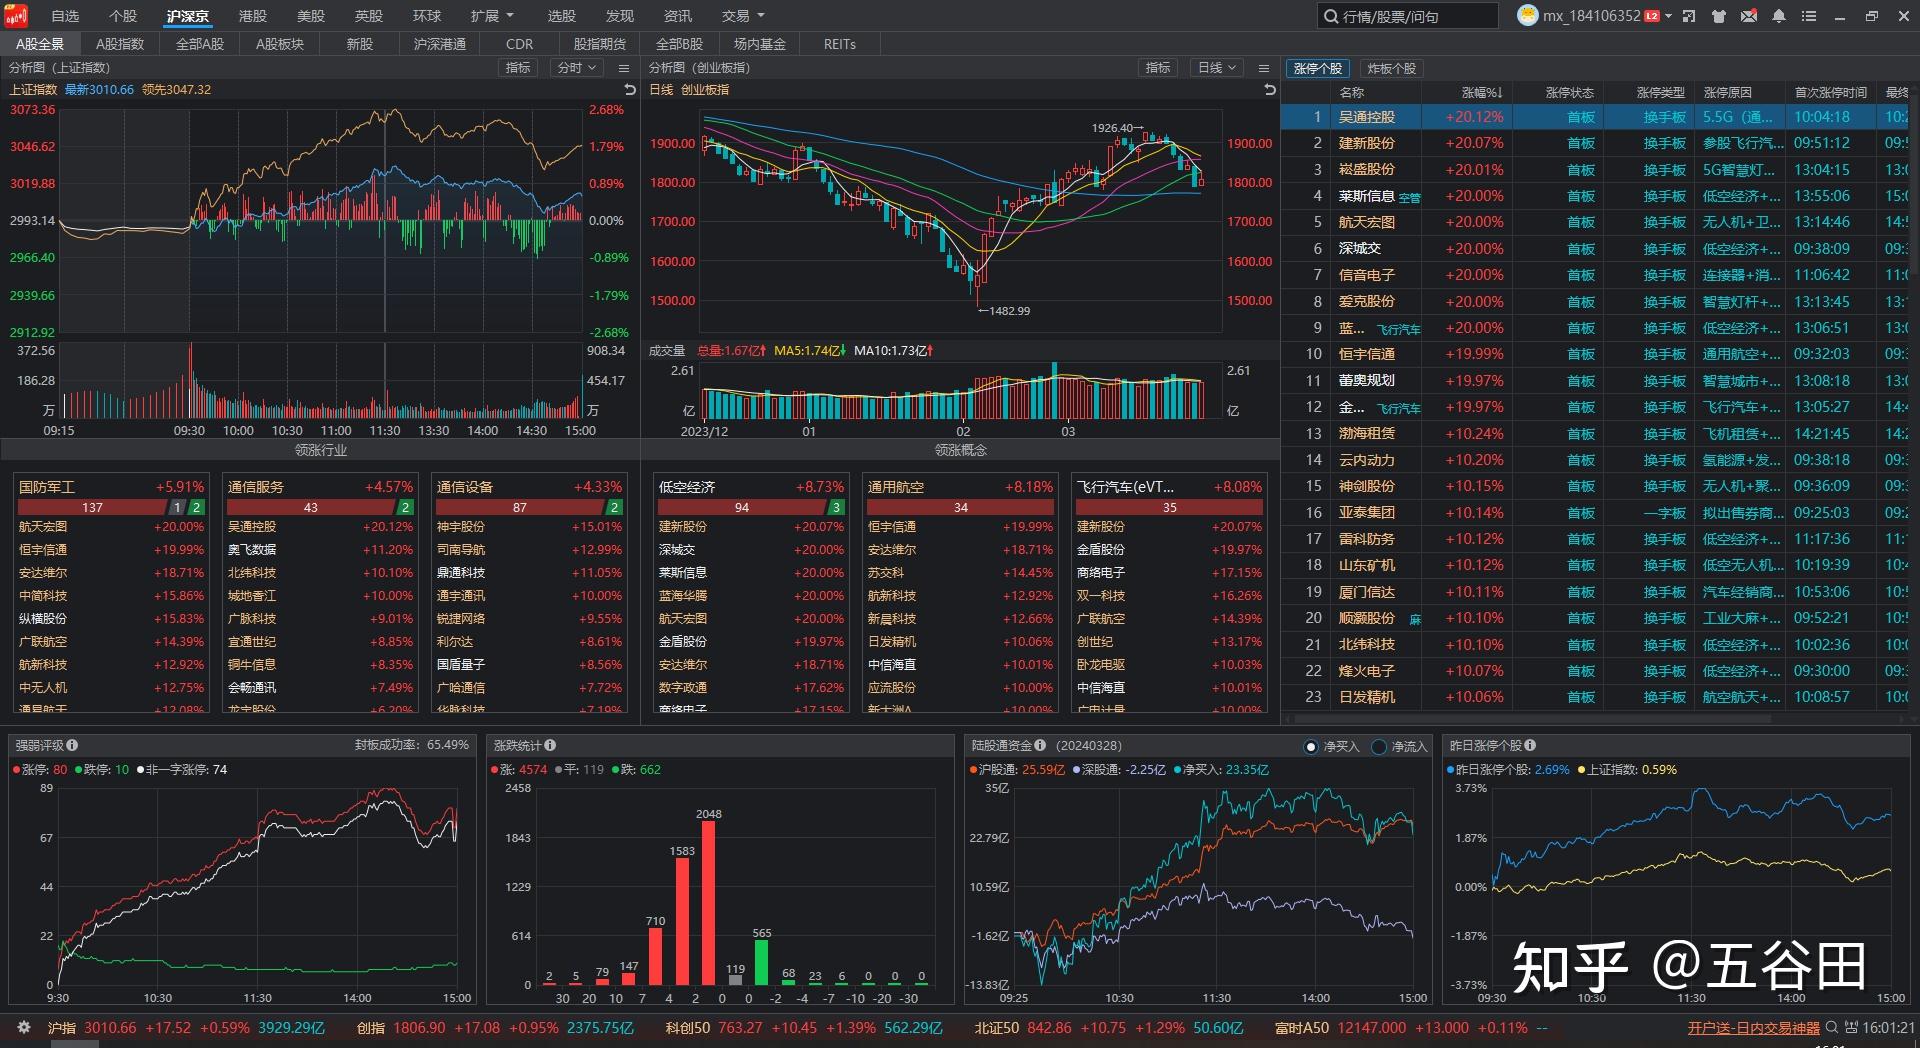Click the 空管 tag icon beside 莱斯信息

coord(1409,198)
